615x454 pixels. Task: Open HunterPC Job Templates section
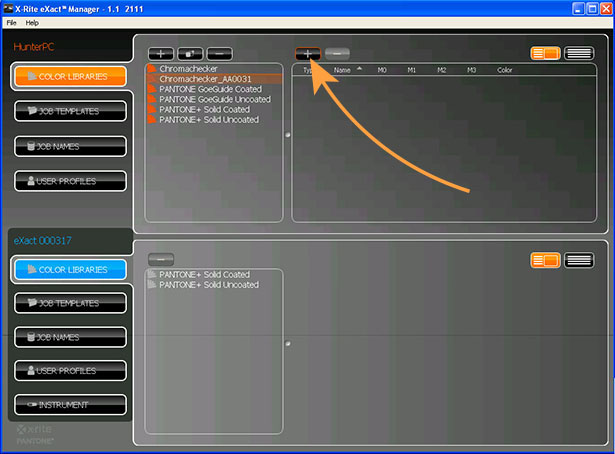coord(71,111)
